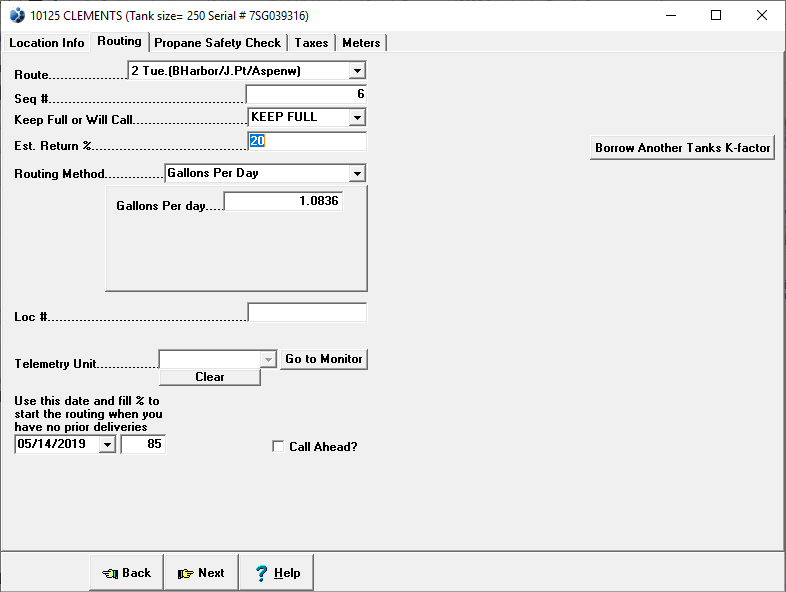The image size is (786, 592).
Task: Focus the Gallons Per day field
Action: coord(283,202)
